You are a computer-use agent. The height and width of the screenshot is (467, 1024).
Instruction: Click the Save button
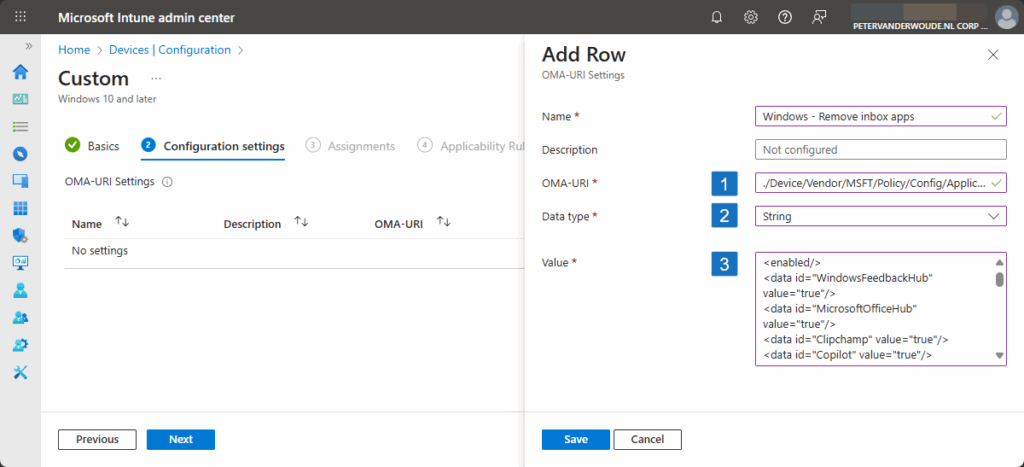click(x=575, y=439)
